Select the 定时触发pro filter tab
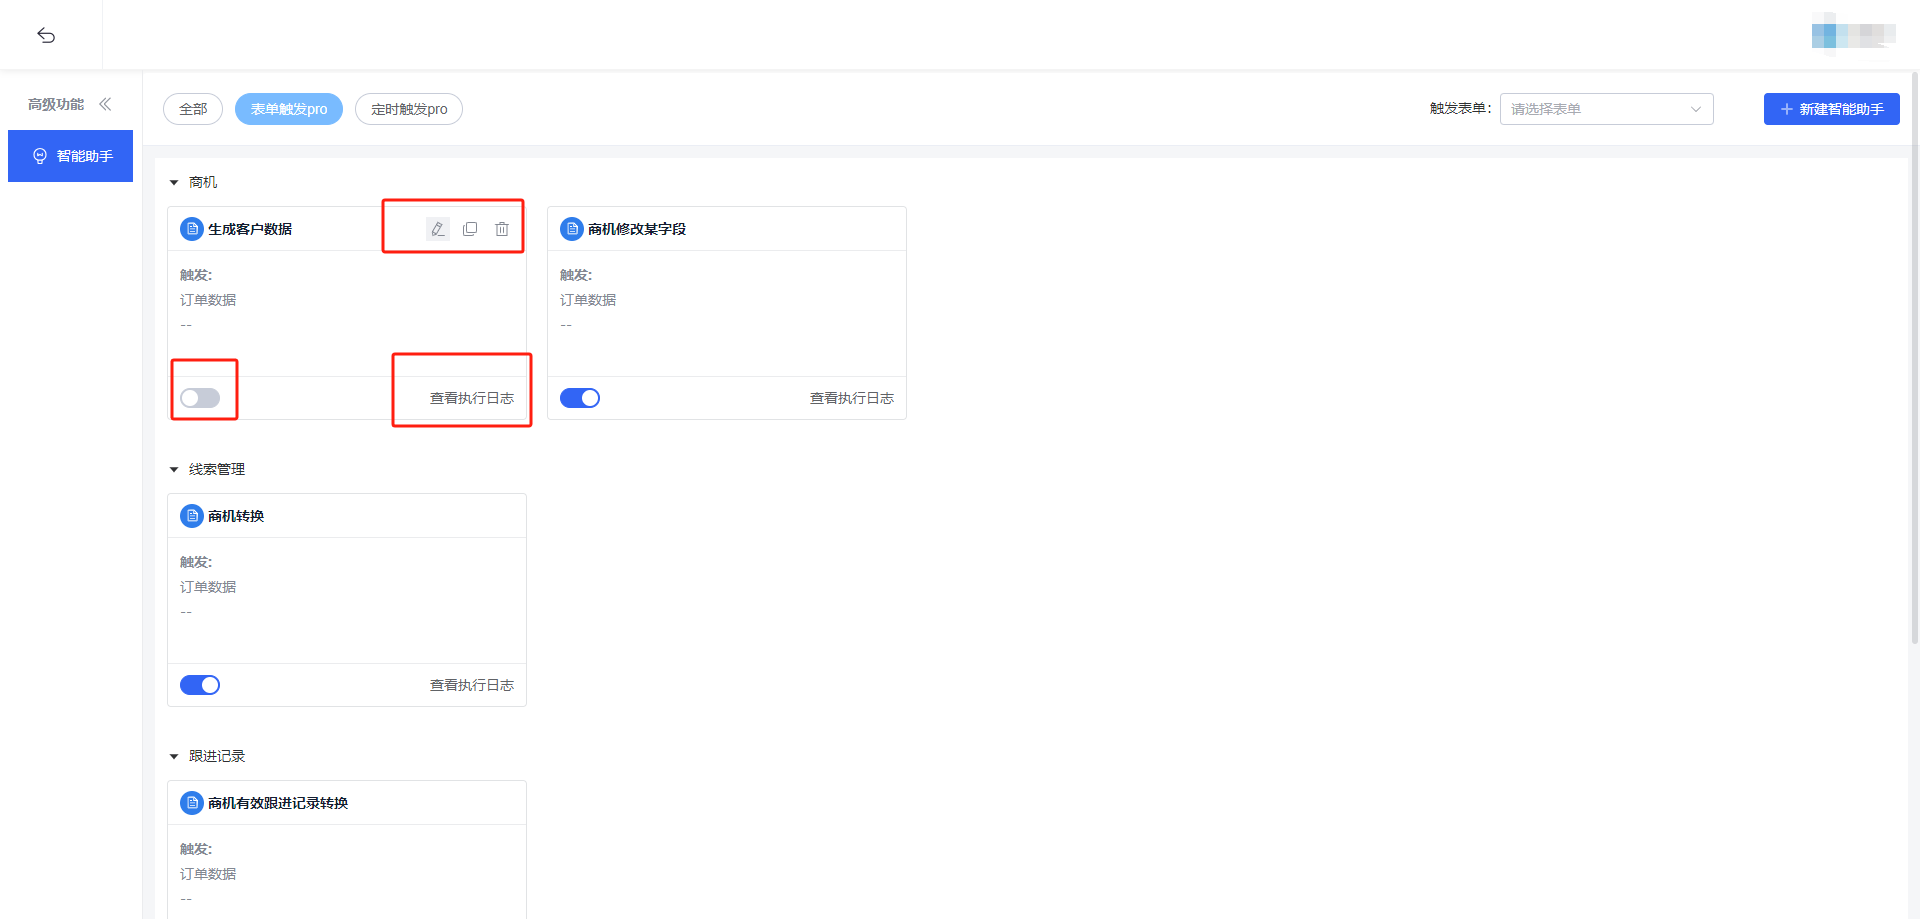The width and height of the screenshot is (1920, 919). click(409, 109)
